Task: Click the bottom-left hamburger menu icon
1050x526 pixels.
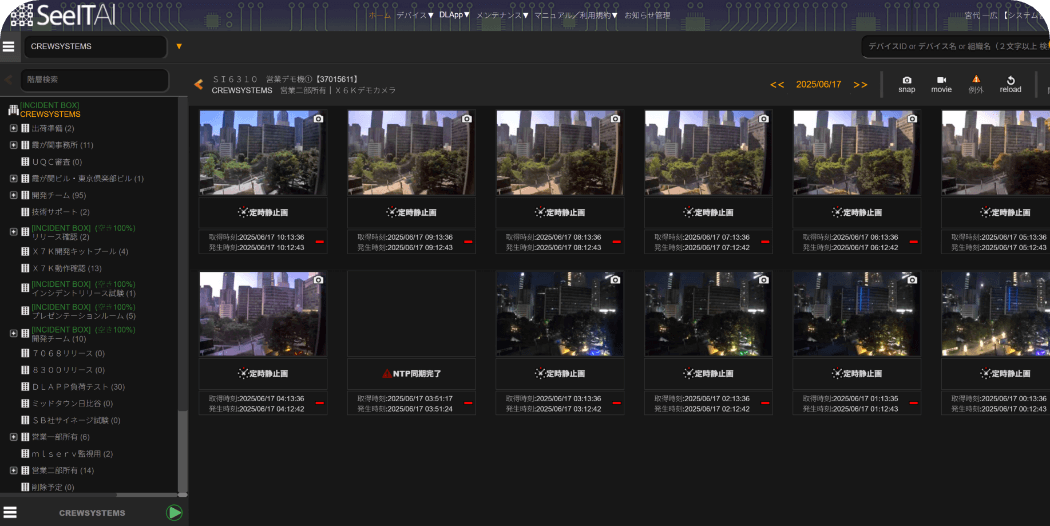Action: [10, 513]
